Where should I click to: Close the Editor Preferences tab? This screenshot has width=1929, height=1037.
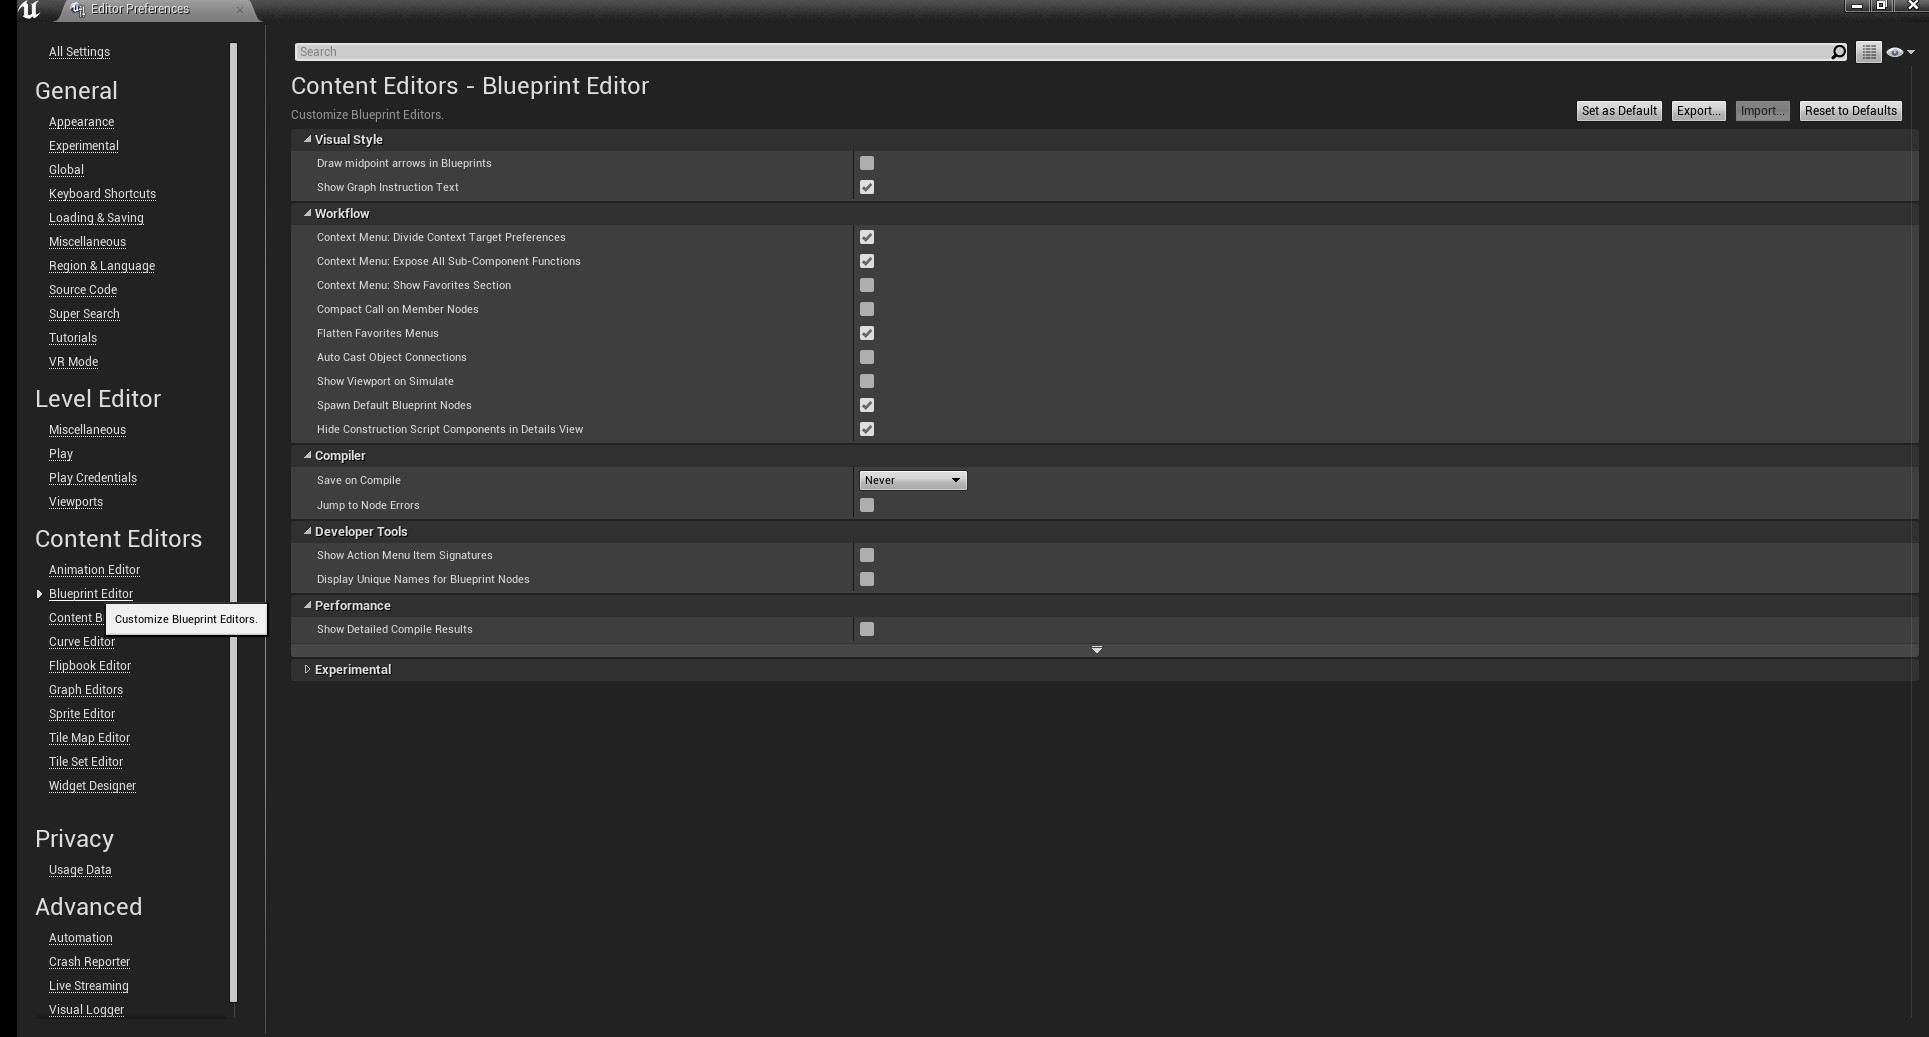(239, 9)
